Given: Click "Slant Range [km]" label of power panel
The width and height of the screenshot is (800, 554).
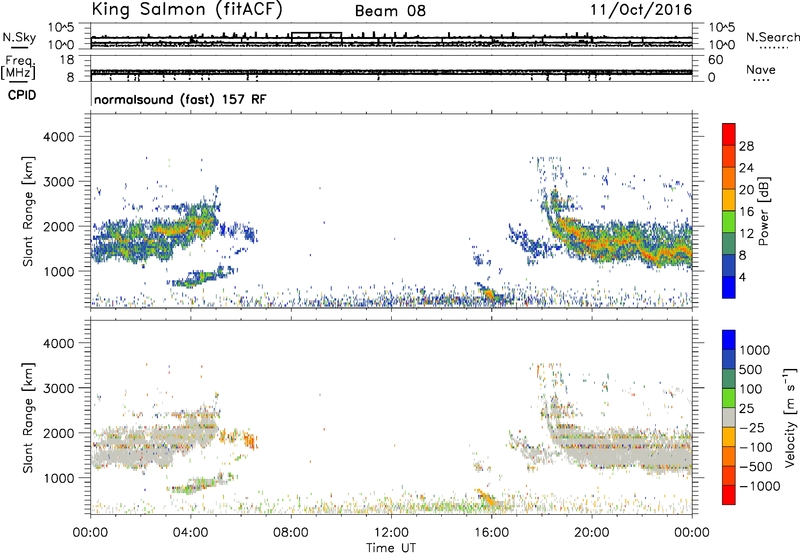Looking at the screenshot, I should click(28, 211).
